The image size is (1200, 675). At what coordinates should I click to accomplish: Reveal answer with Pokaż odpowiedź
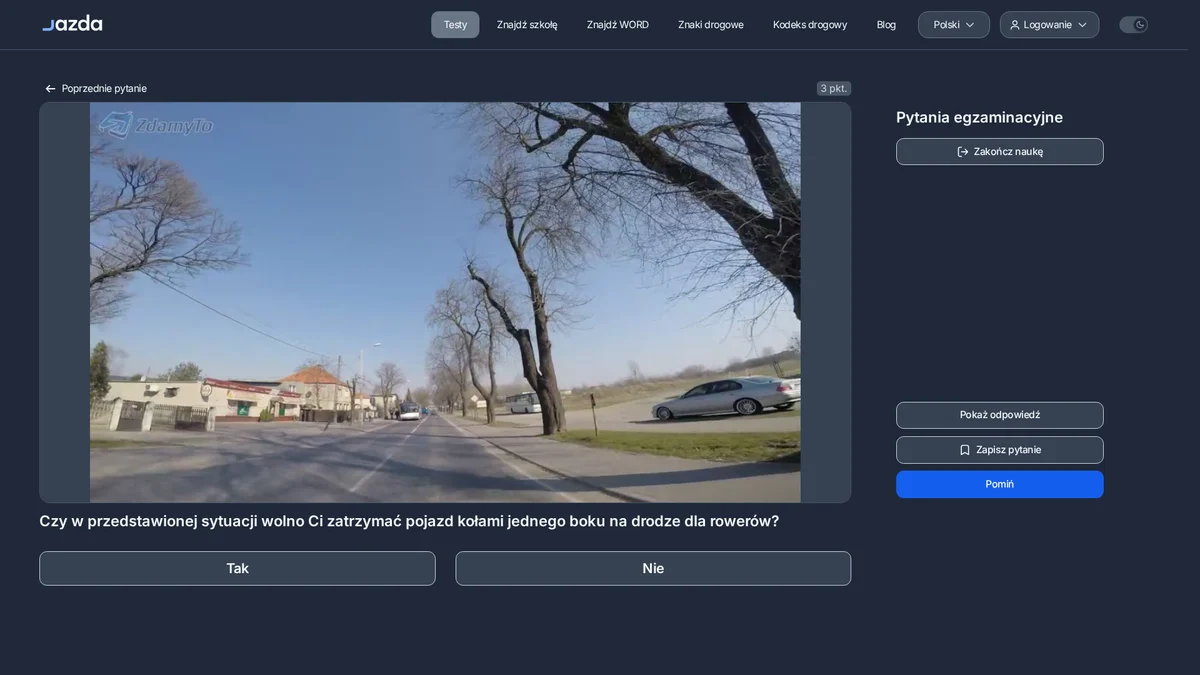1000,415
